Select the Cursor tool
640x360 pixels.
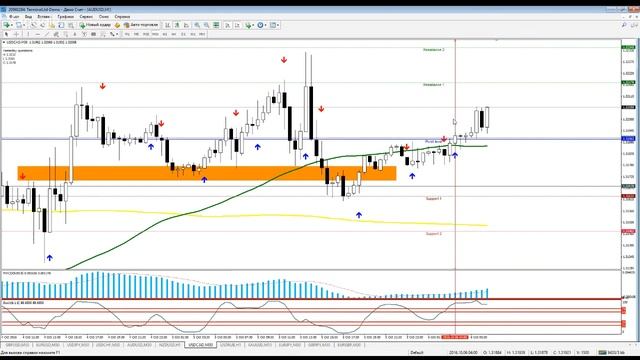pyautogui.click(x=7, y=34)
